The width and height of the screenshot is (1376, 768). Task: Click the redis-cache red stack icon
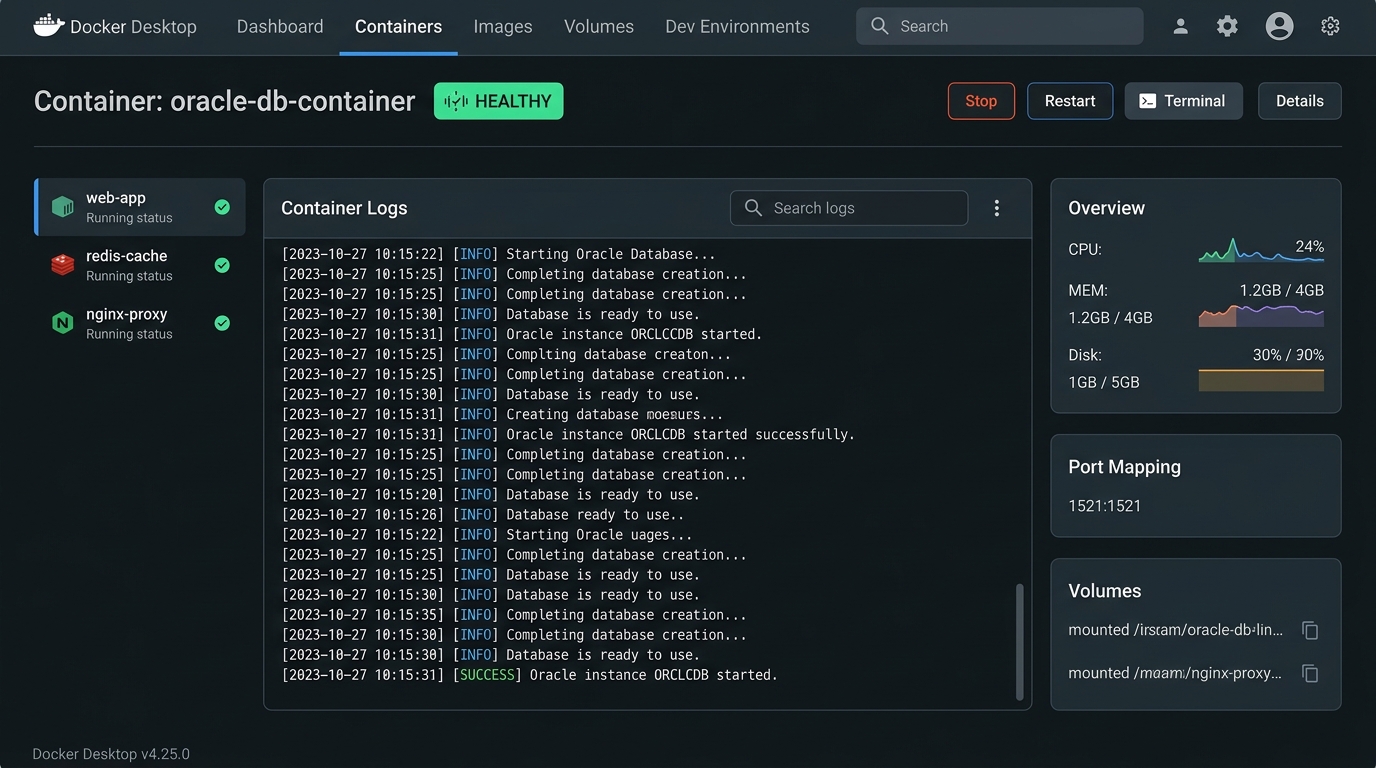63,265
